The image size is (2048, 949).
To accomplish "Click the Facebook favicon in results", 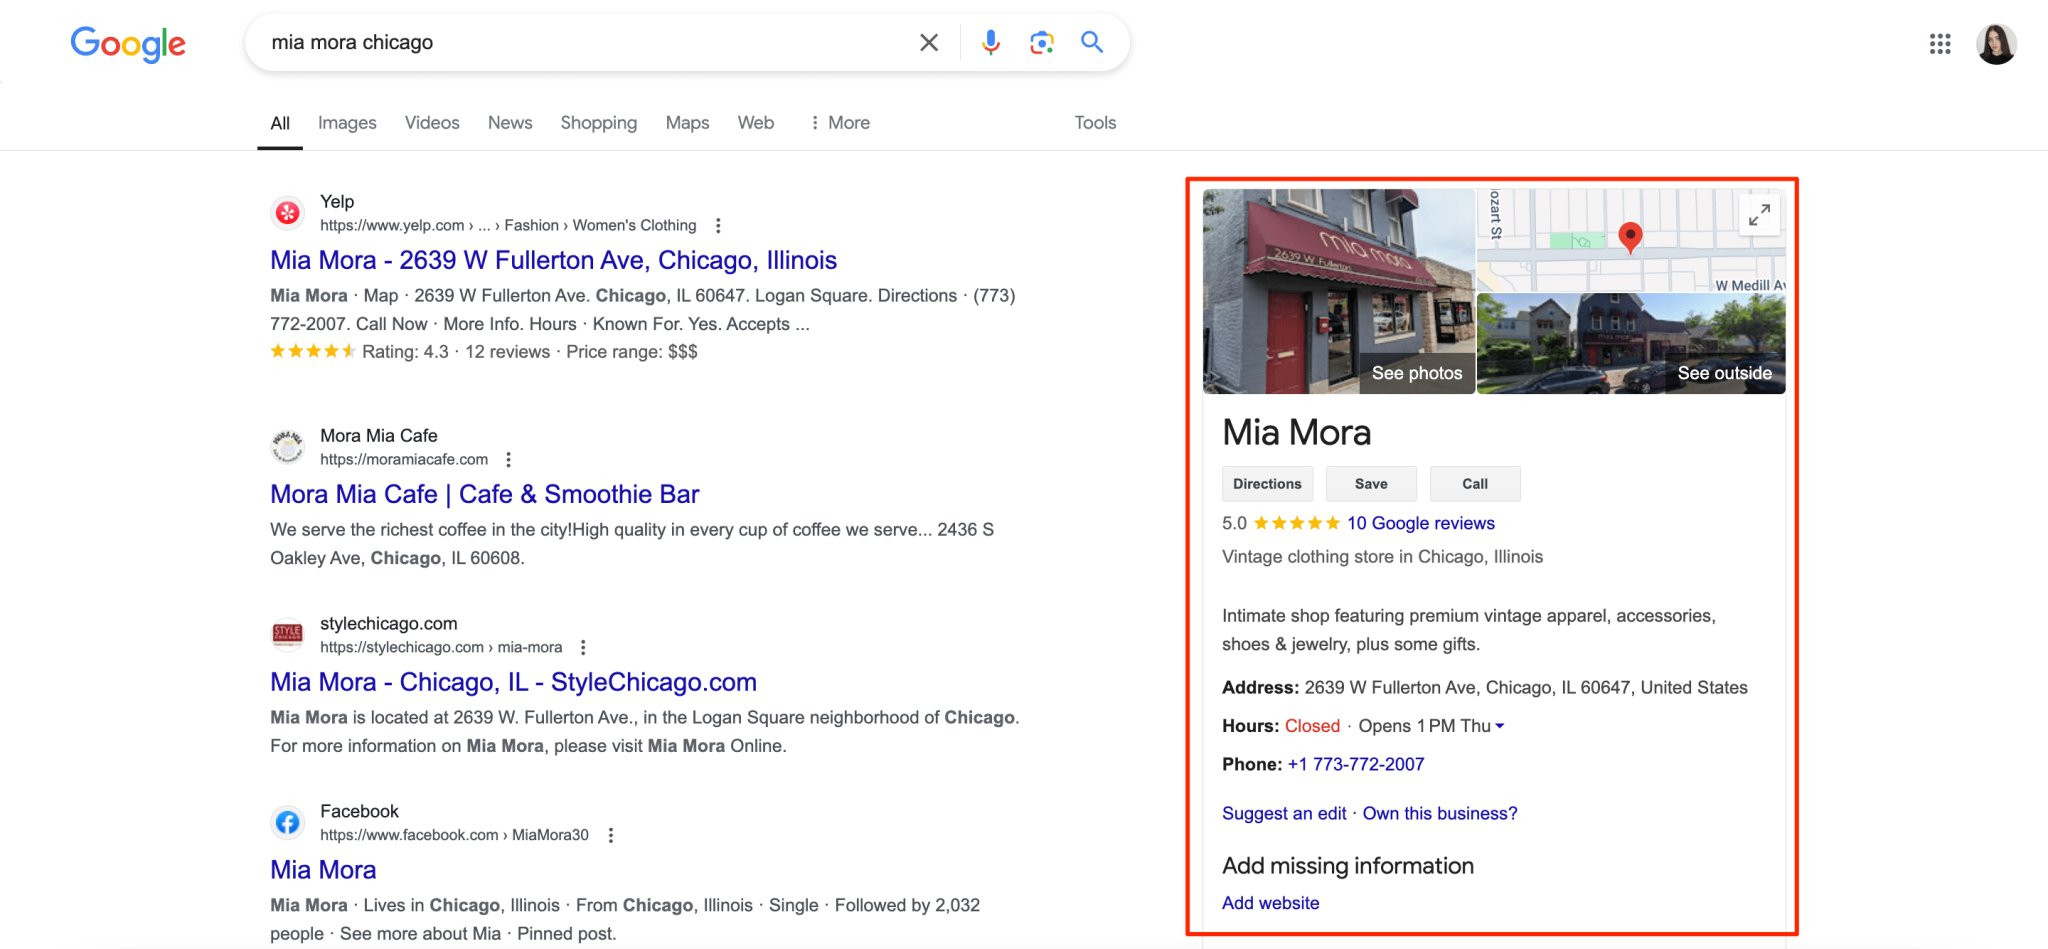I will tap(287, 822).
